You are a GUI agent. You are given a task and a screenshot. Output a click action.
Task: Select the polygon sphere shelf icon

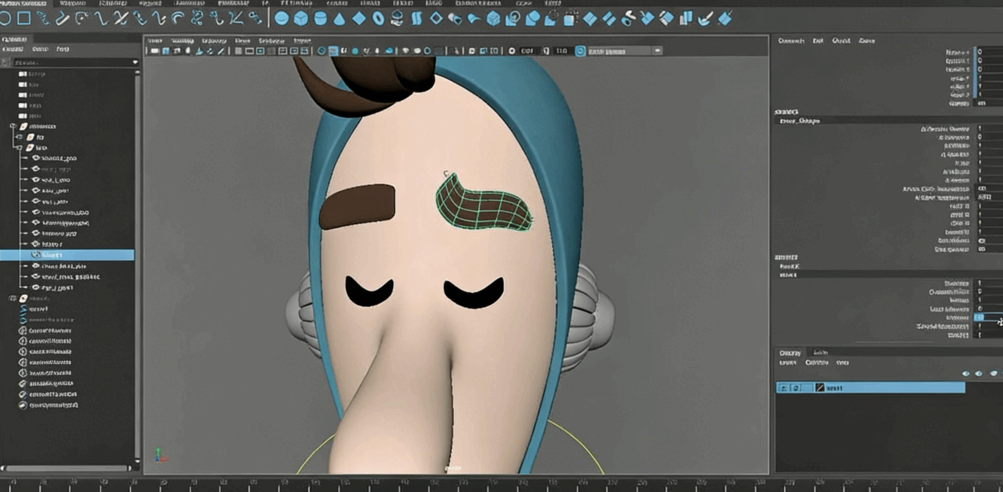282,18
